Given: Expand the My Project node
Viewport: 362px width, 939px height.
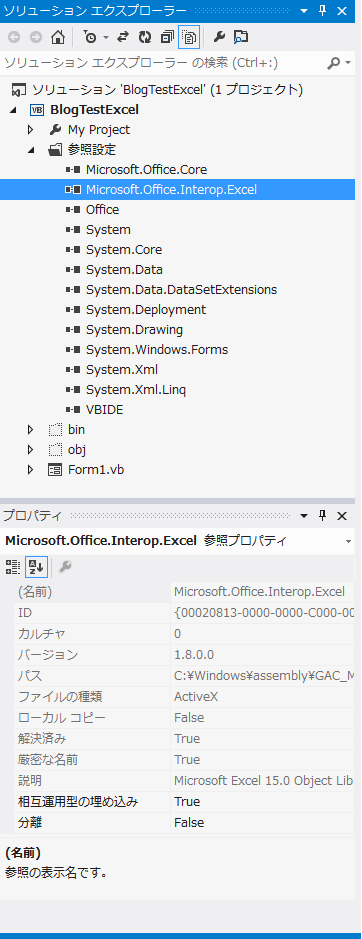Looking at the screenshot, I should [x=31, y=129].
